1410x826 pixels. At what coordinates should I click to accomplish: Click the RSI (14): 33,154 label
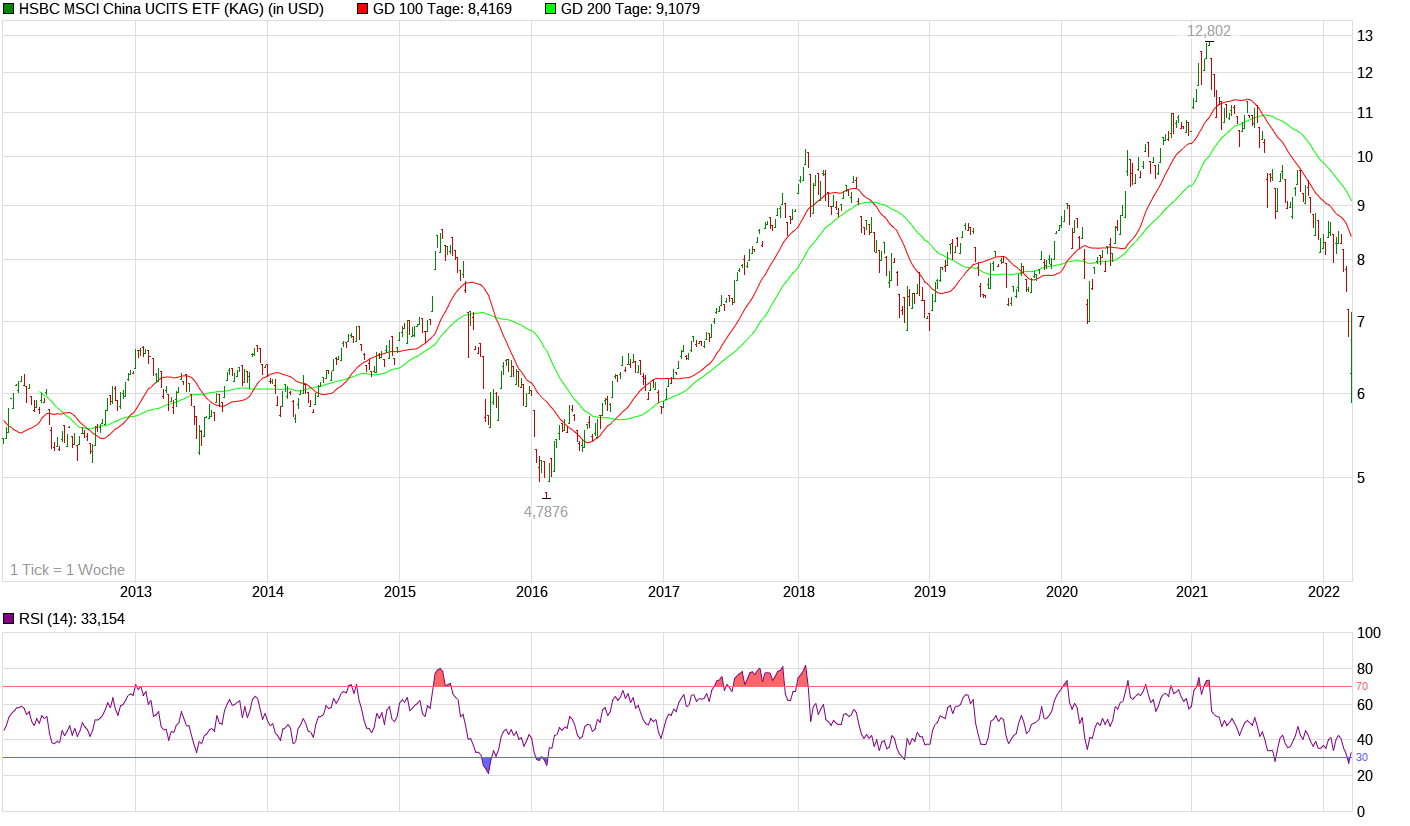(x=72, y=619)
